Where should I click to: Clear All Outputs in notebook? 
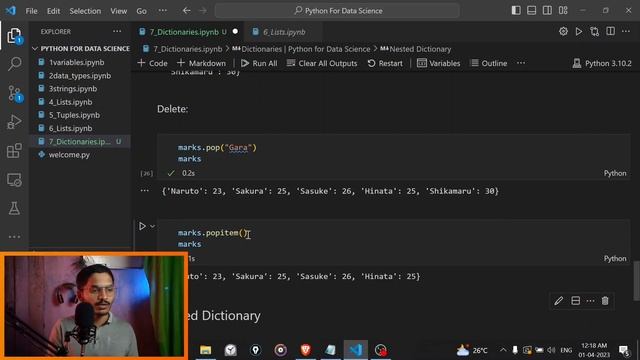pyautogui.click(x=322, y=63)
